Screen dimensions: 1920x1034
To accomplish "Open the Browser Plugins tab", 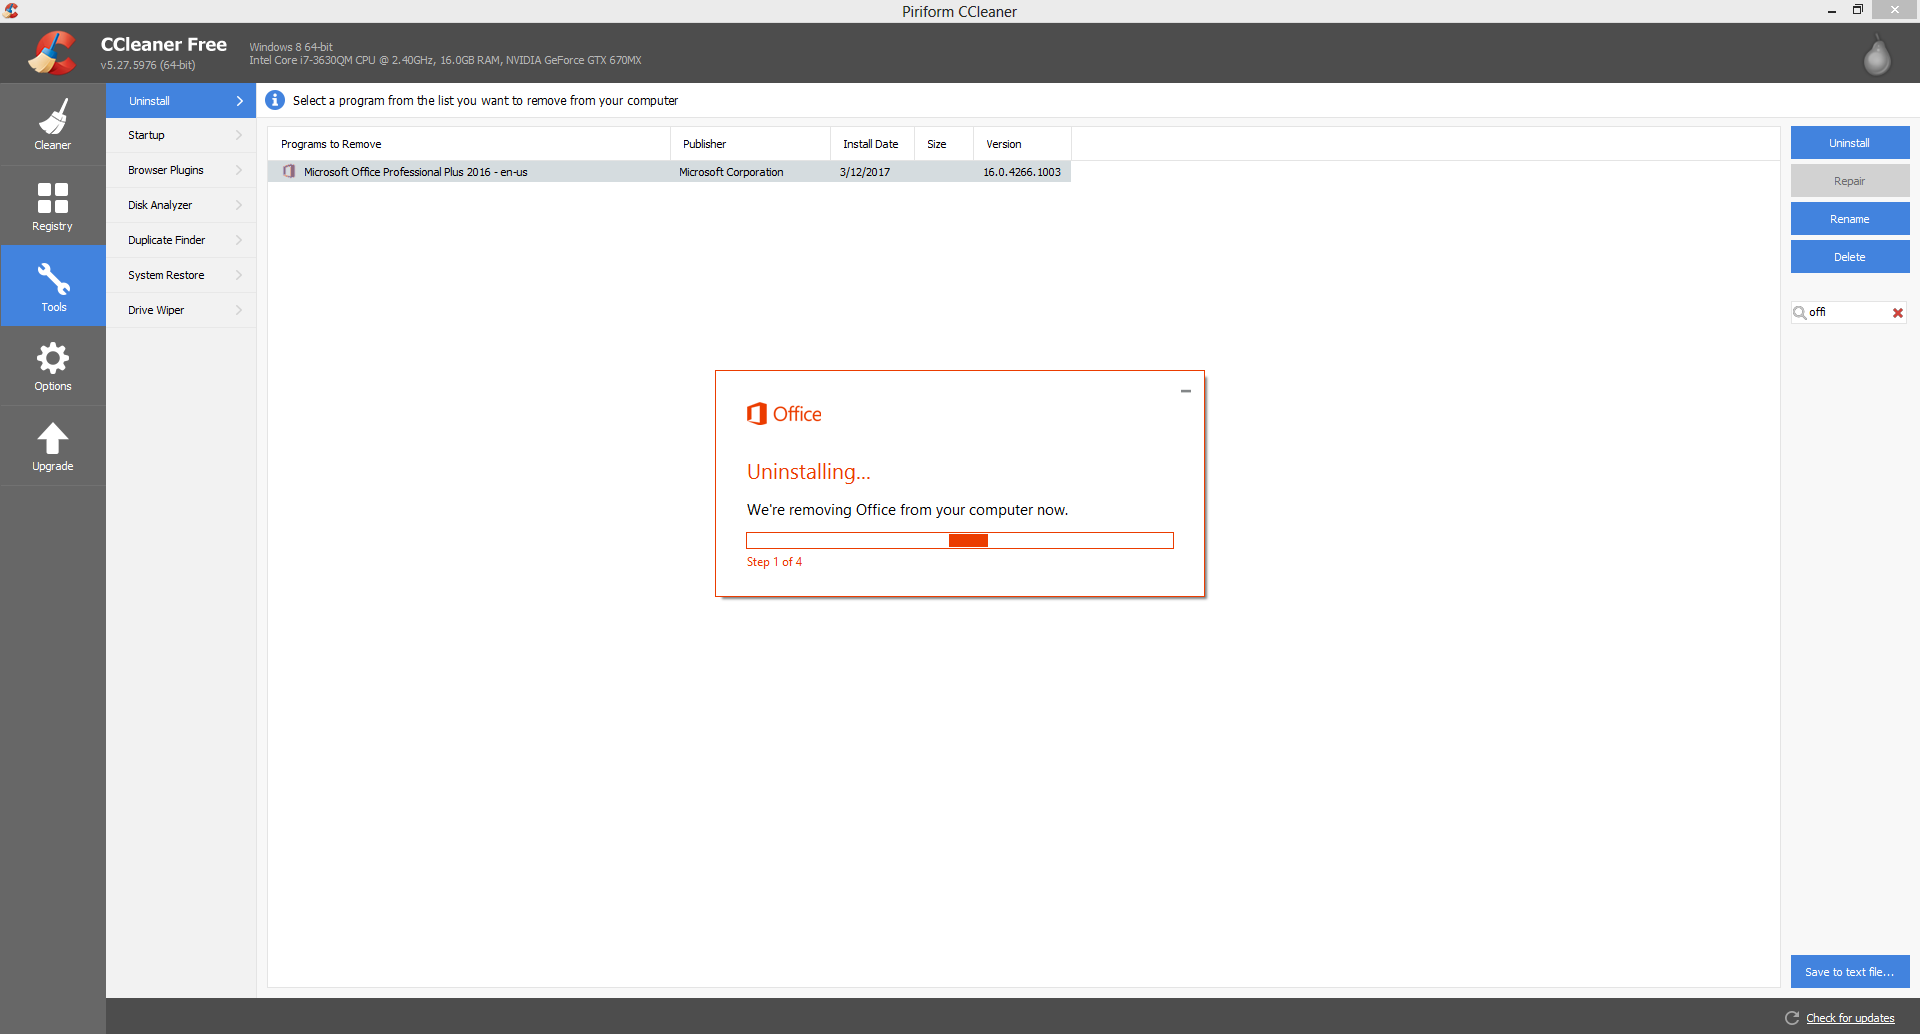I will pos(181,170).
